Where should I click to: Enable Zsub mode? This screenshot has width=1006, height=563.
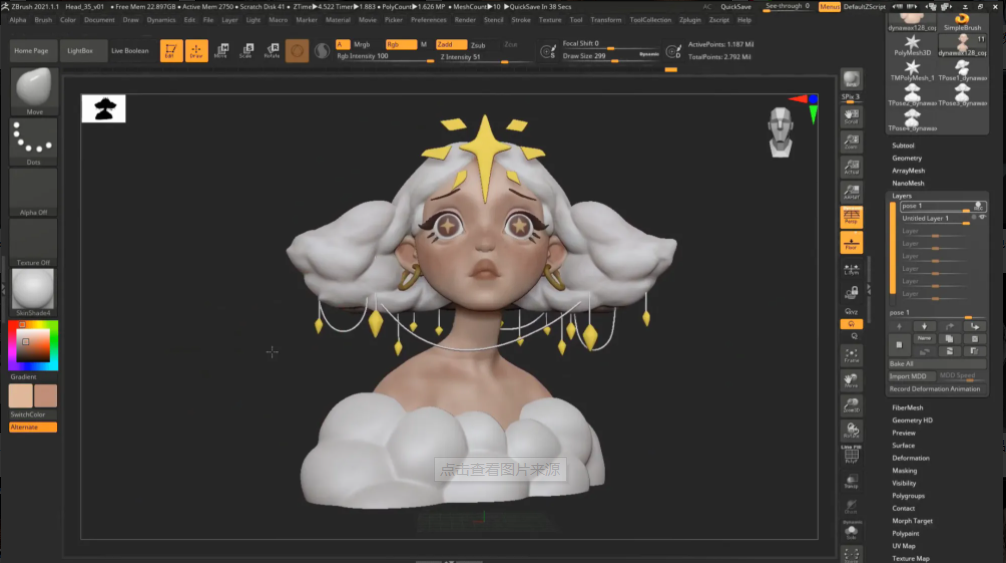[478, 45]
